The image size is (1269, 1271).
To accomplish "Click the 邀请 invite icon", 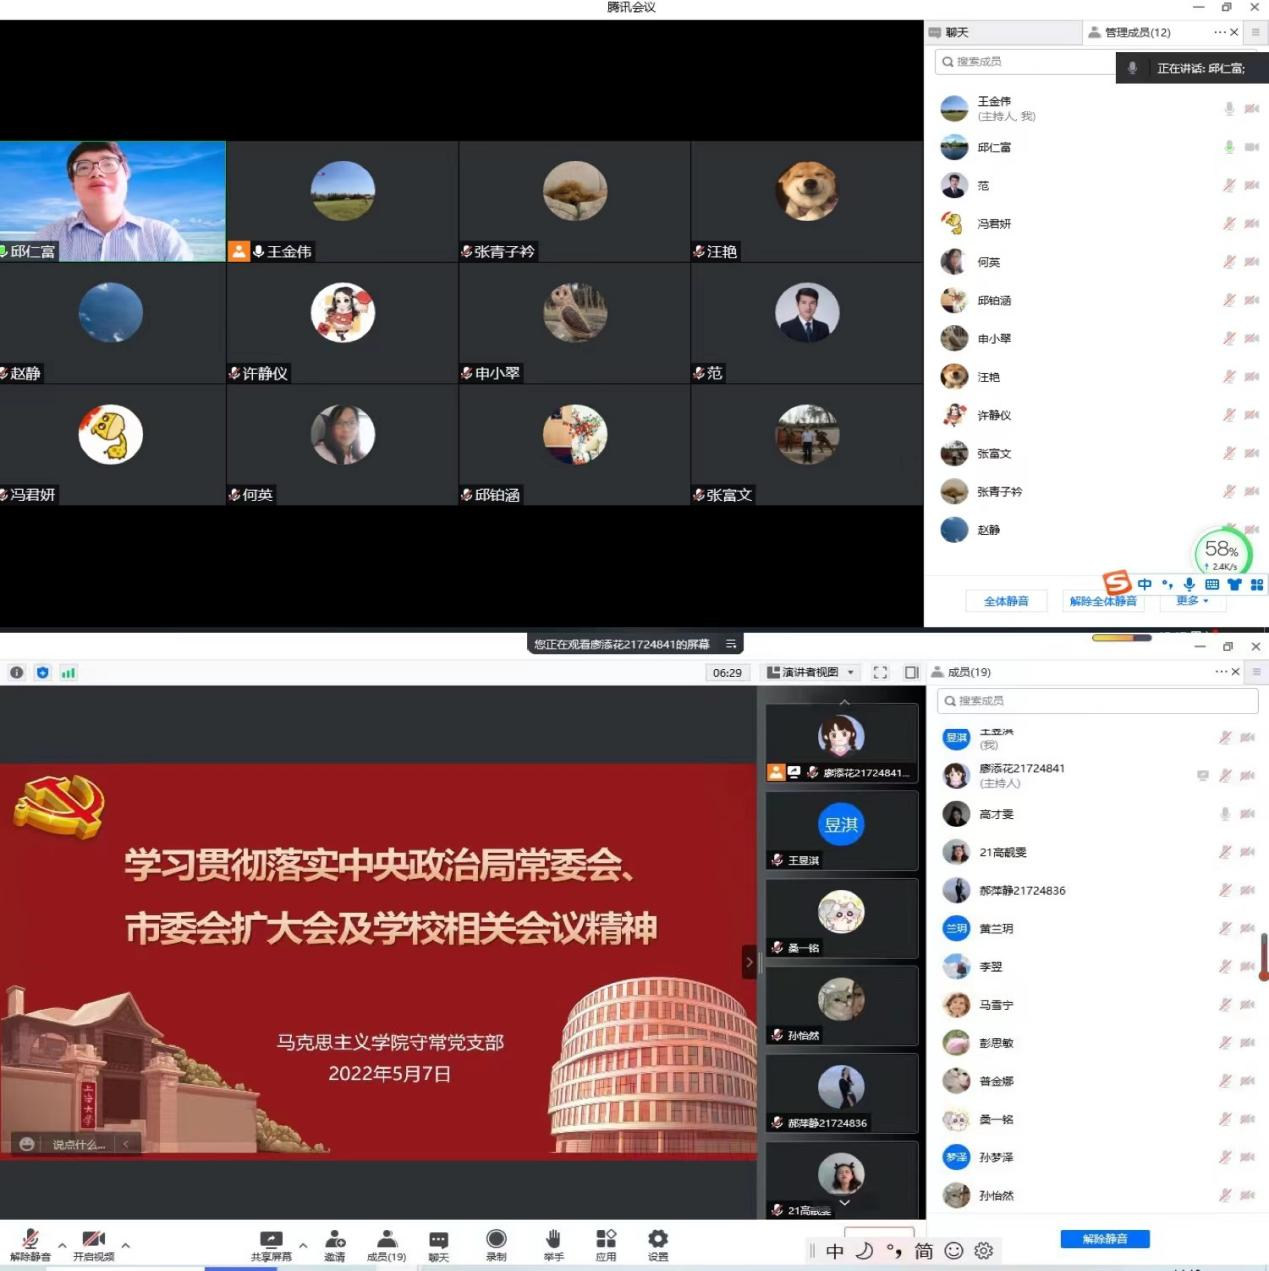I will pos(335,1243).
